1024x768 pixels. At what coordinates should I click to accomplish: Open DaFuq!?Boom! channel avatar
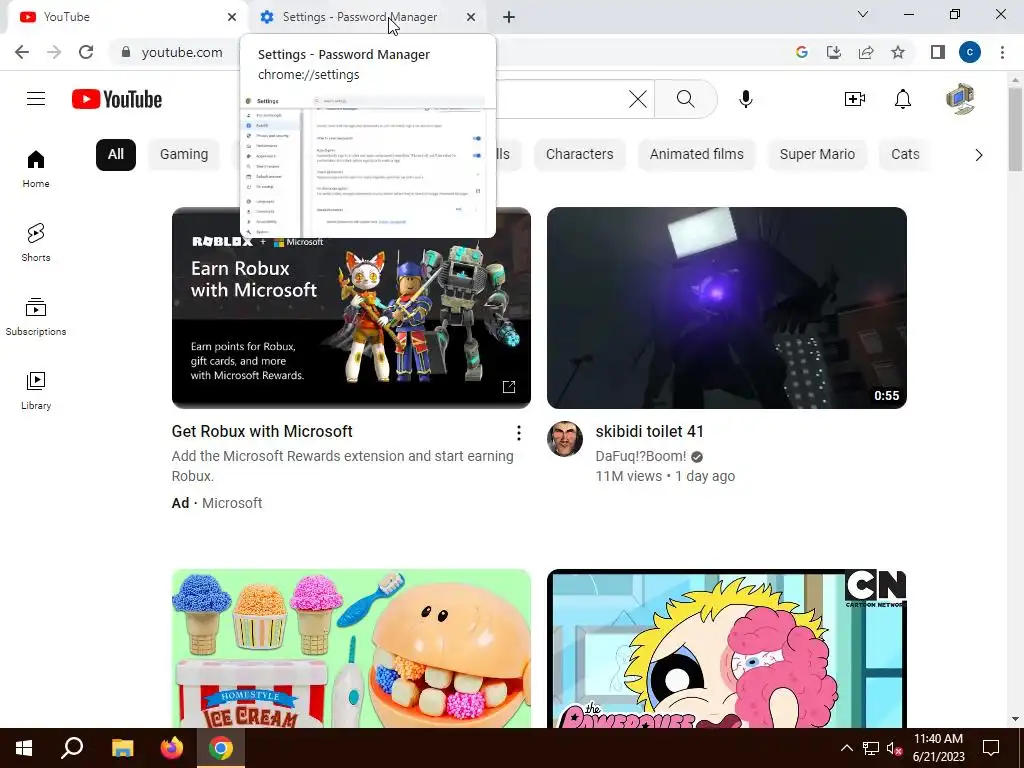pos(565,439)
